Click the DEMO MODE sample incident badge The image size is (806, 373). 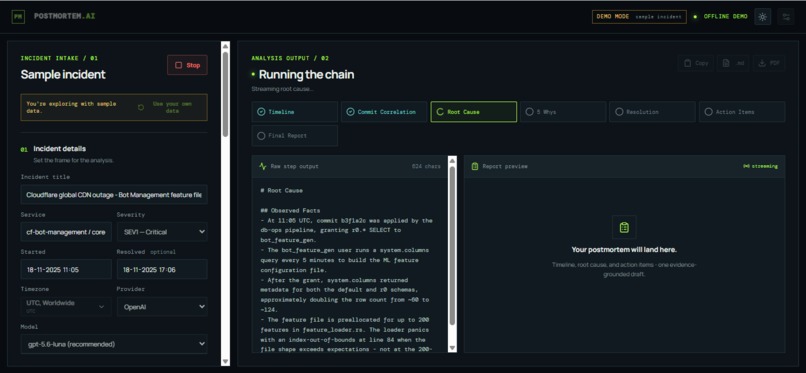click(x=639, y=16)
